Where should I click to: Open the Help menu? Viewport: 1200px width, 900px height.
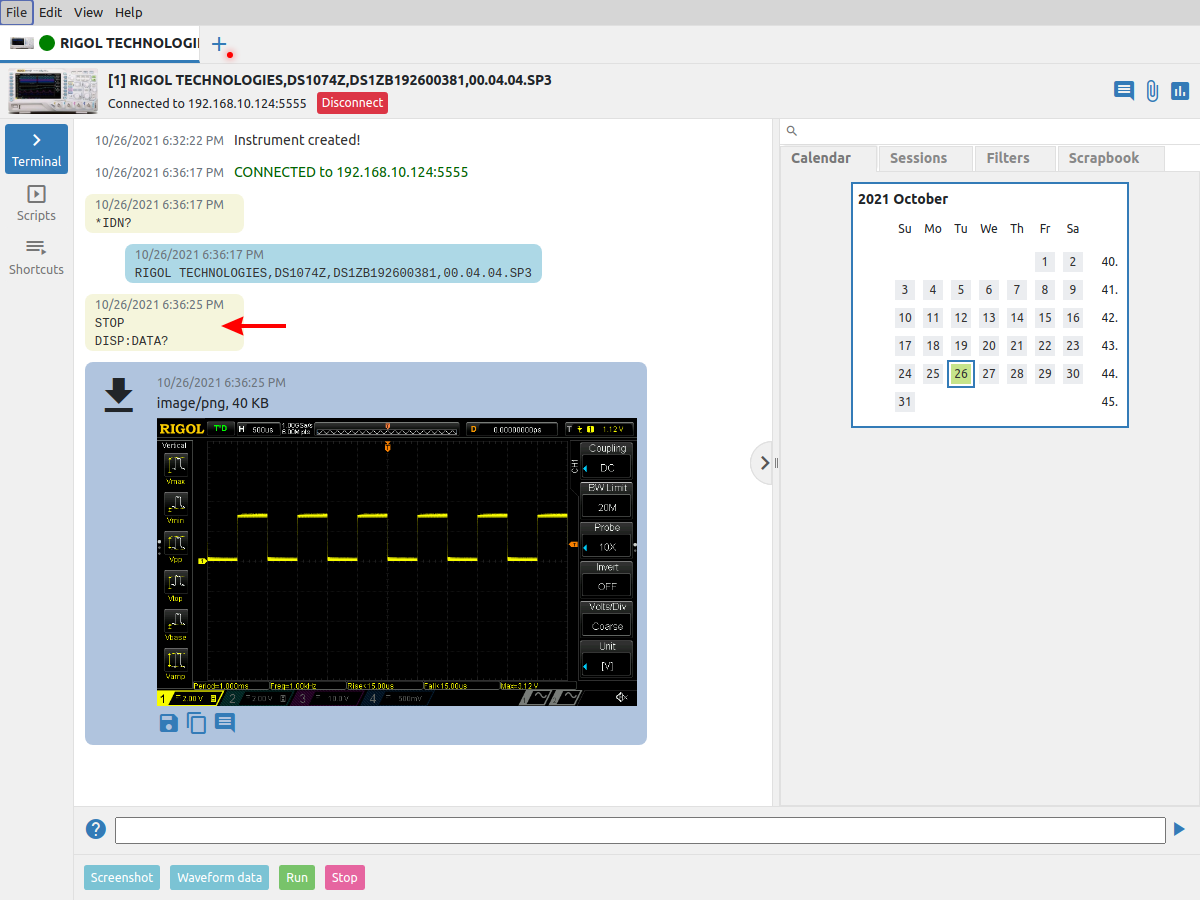(128, 12)
